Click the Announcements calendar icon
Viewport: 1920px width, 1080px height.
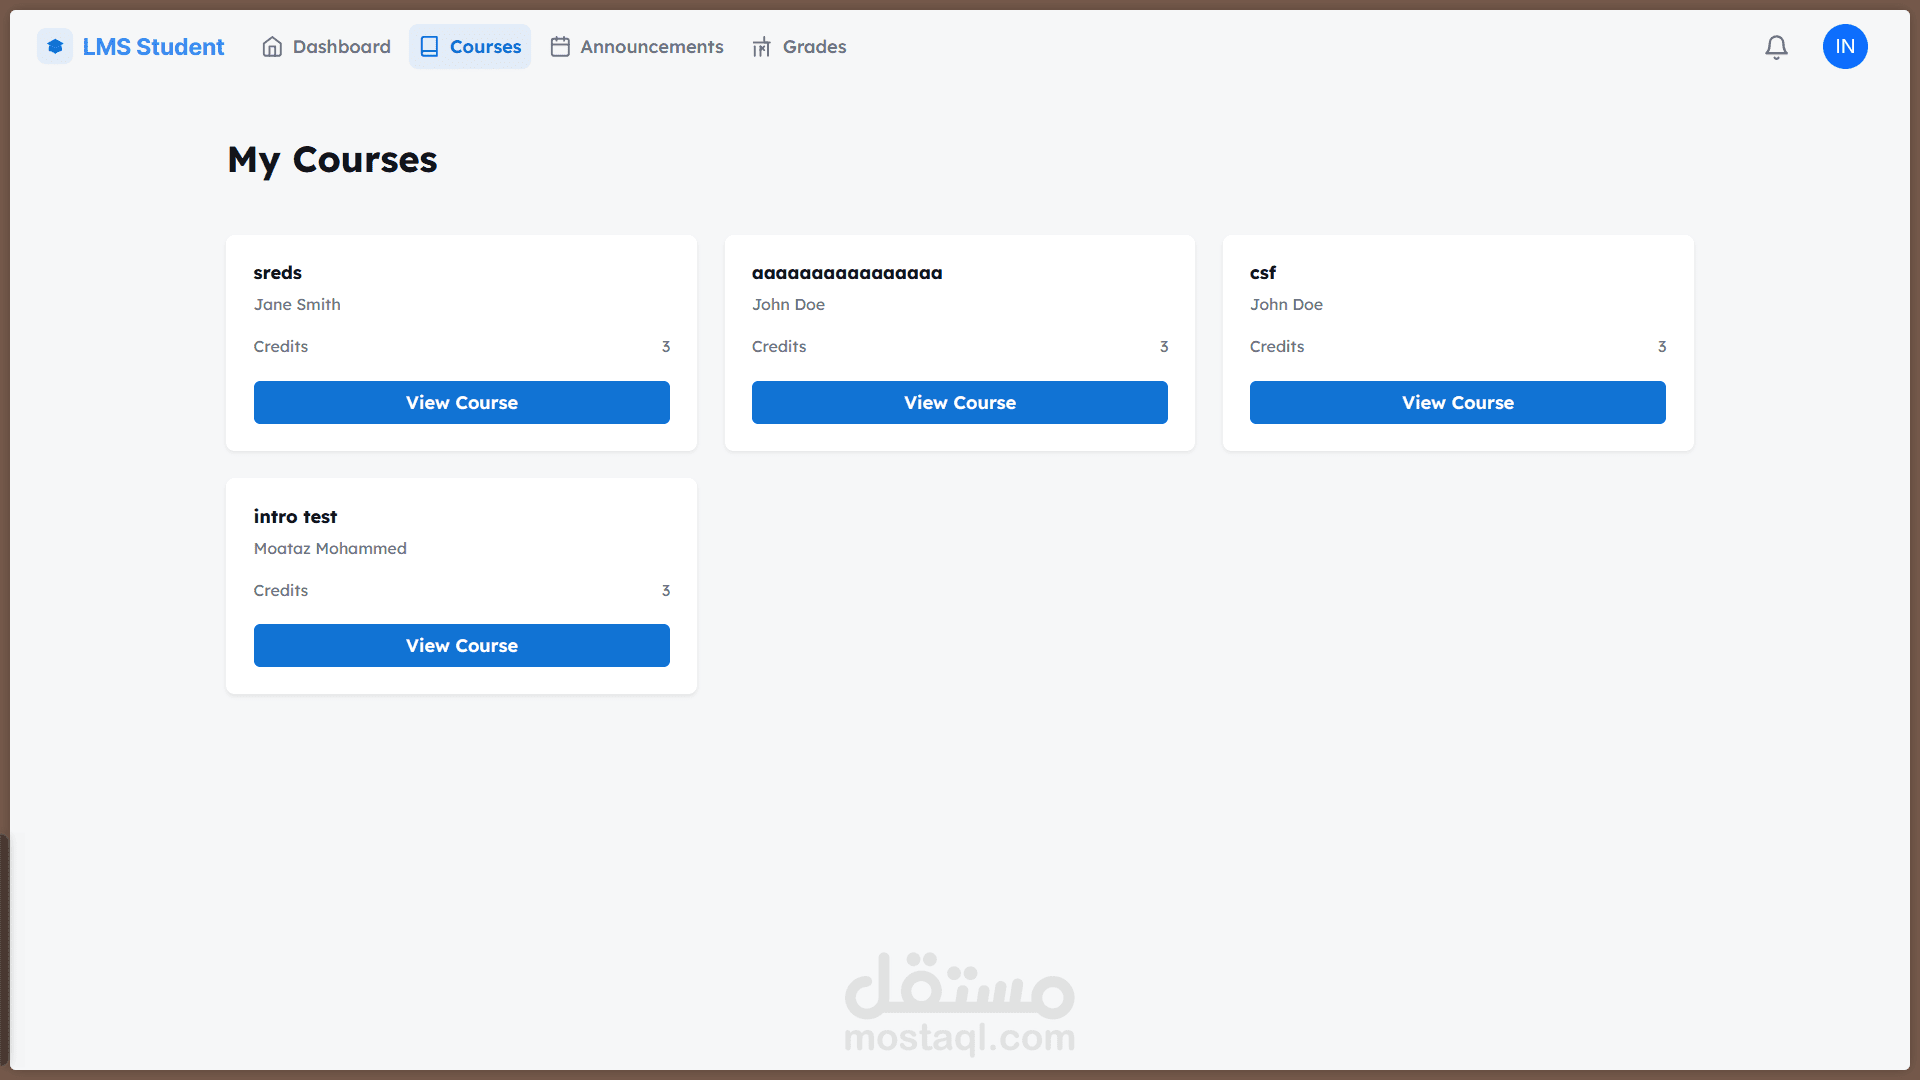click(560, 47)
